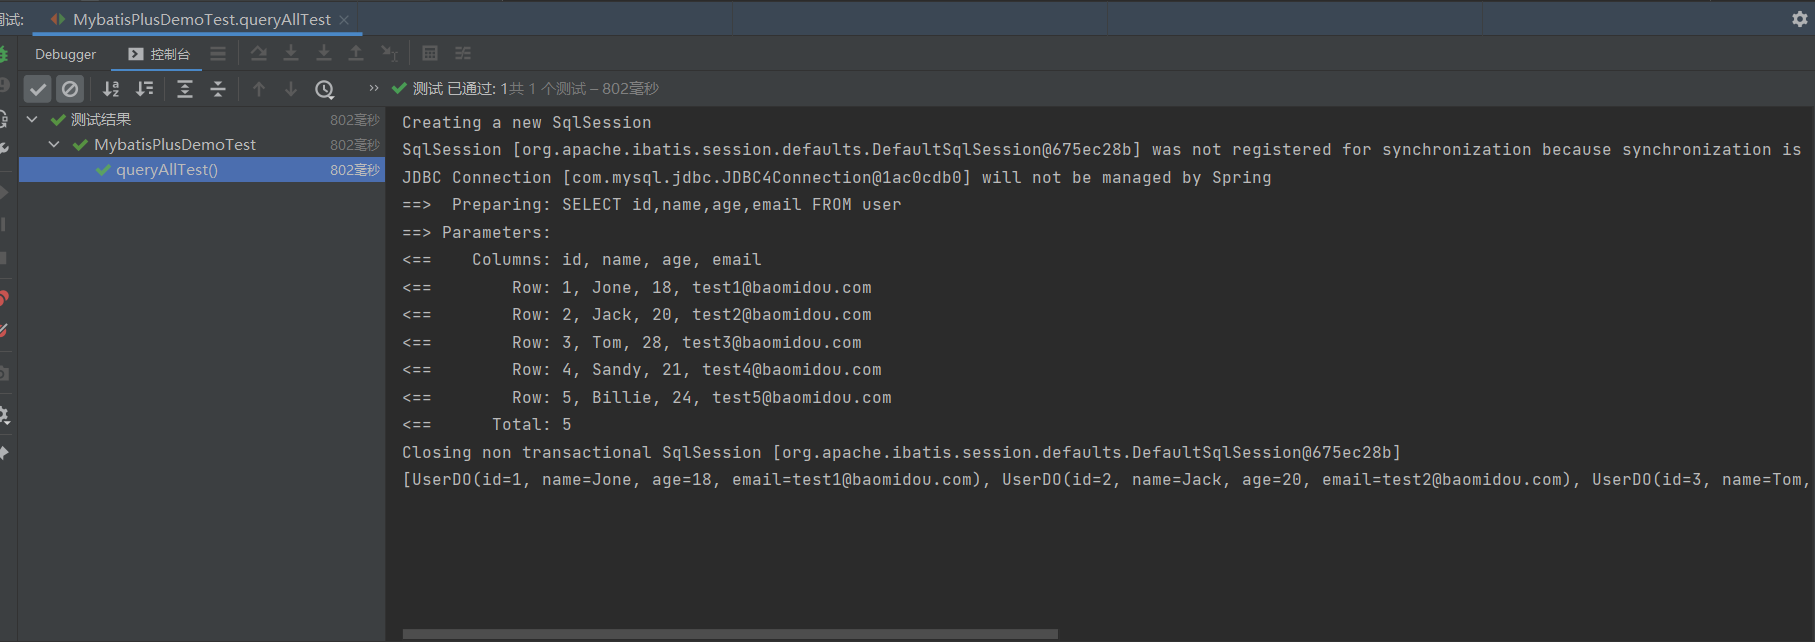The width and height of the screenshot is (1815, 642).
Task: Open the test history clock icon
Action: pyautogui.click(x=324, y=89)
